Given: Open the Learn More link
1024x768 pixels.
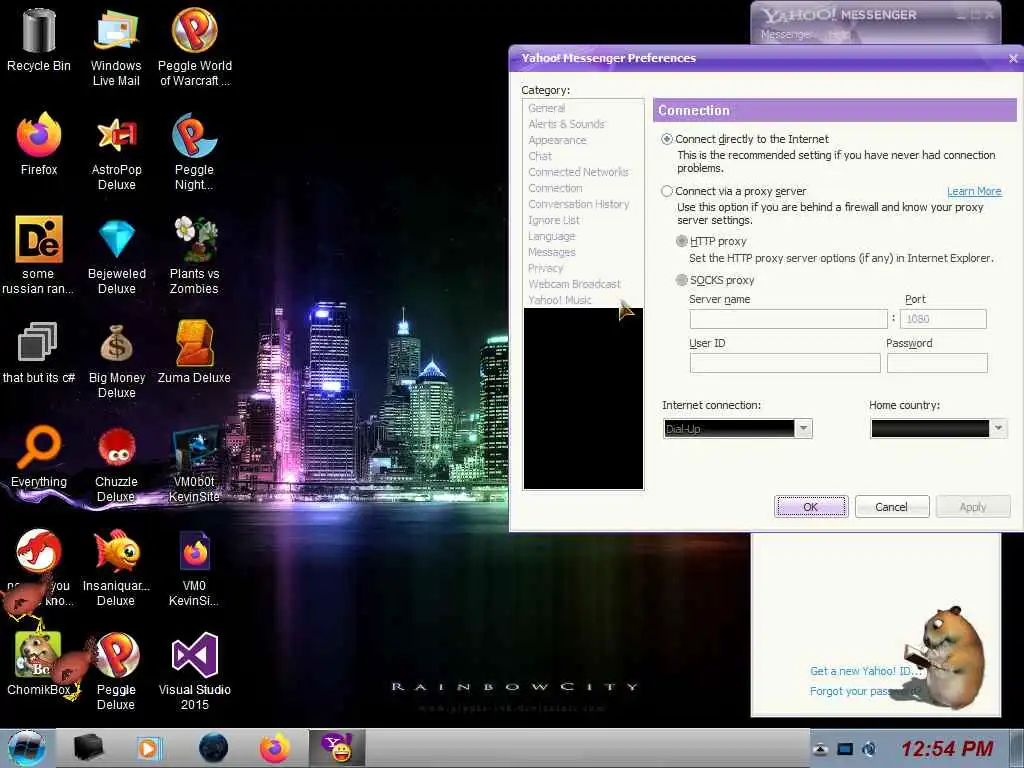Looking at the screenshot, I should click(x=974, y=191).
